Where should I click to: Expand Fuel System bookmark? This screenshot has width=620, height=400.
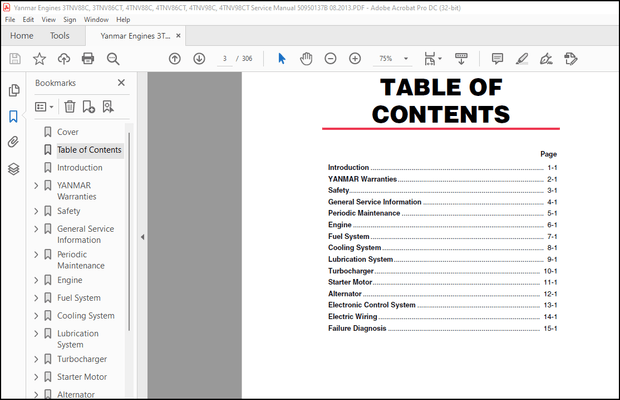36,298
